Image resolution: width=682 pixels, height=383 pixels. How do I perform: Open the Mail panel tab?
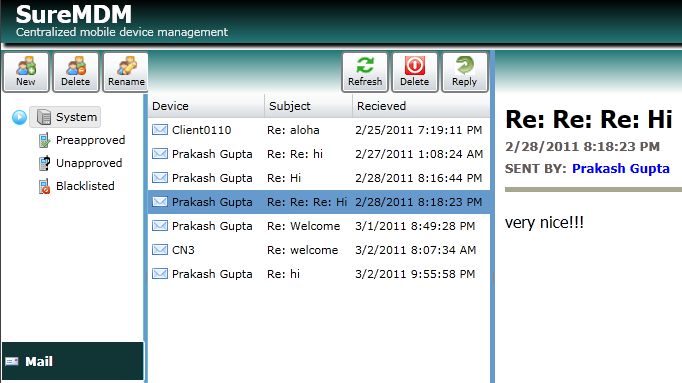(73, 361)
